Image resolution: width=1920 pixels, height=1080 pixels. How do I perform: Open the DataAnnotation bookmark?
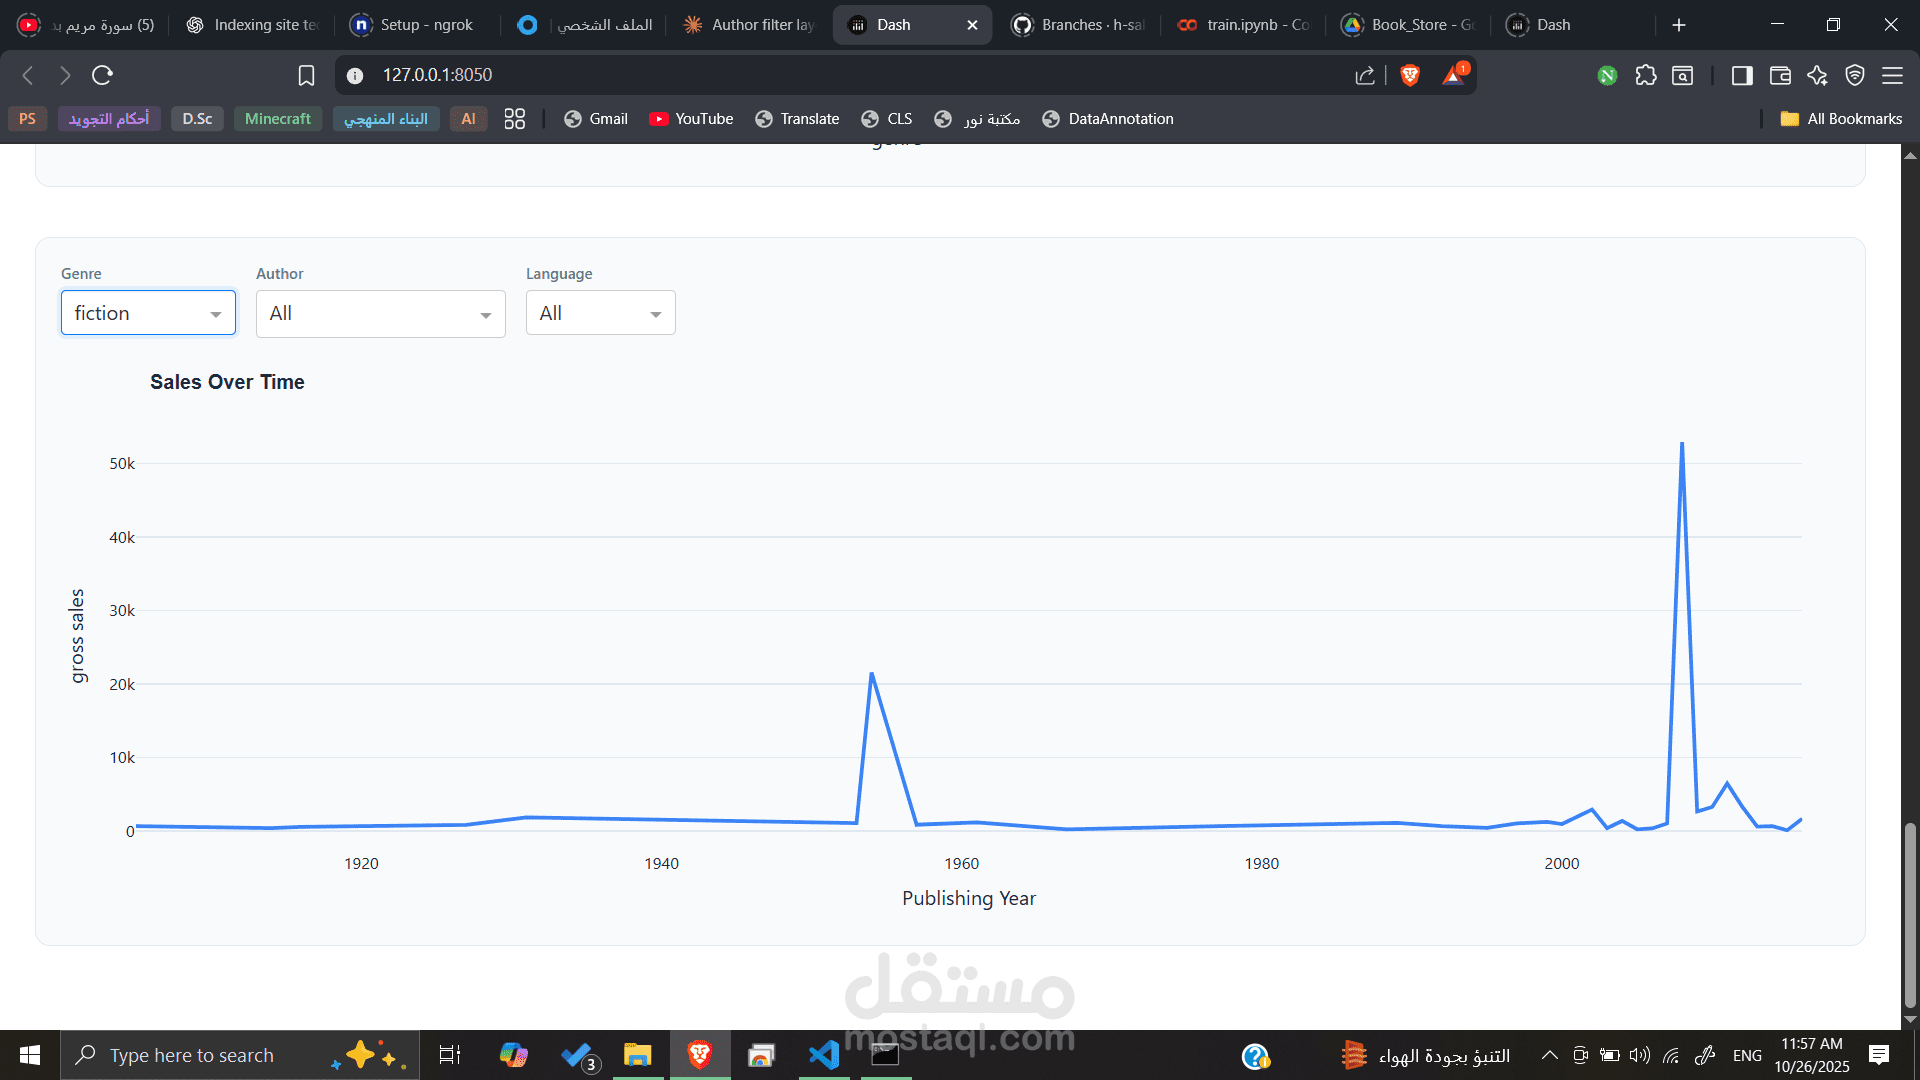pos(1108,119)
